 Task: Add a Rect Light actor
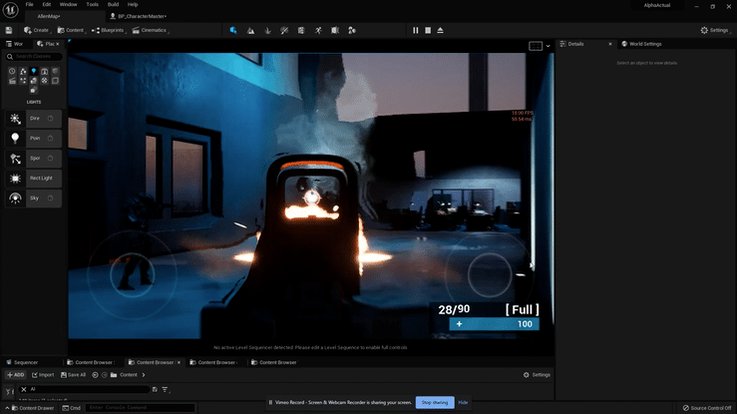tap(33, 178)
